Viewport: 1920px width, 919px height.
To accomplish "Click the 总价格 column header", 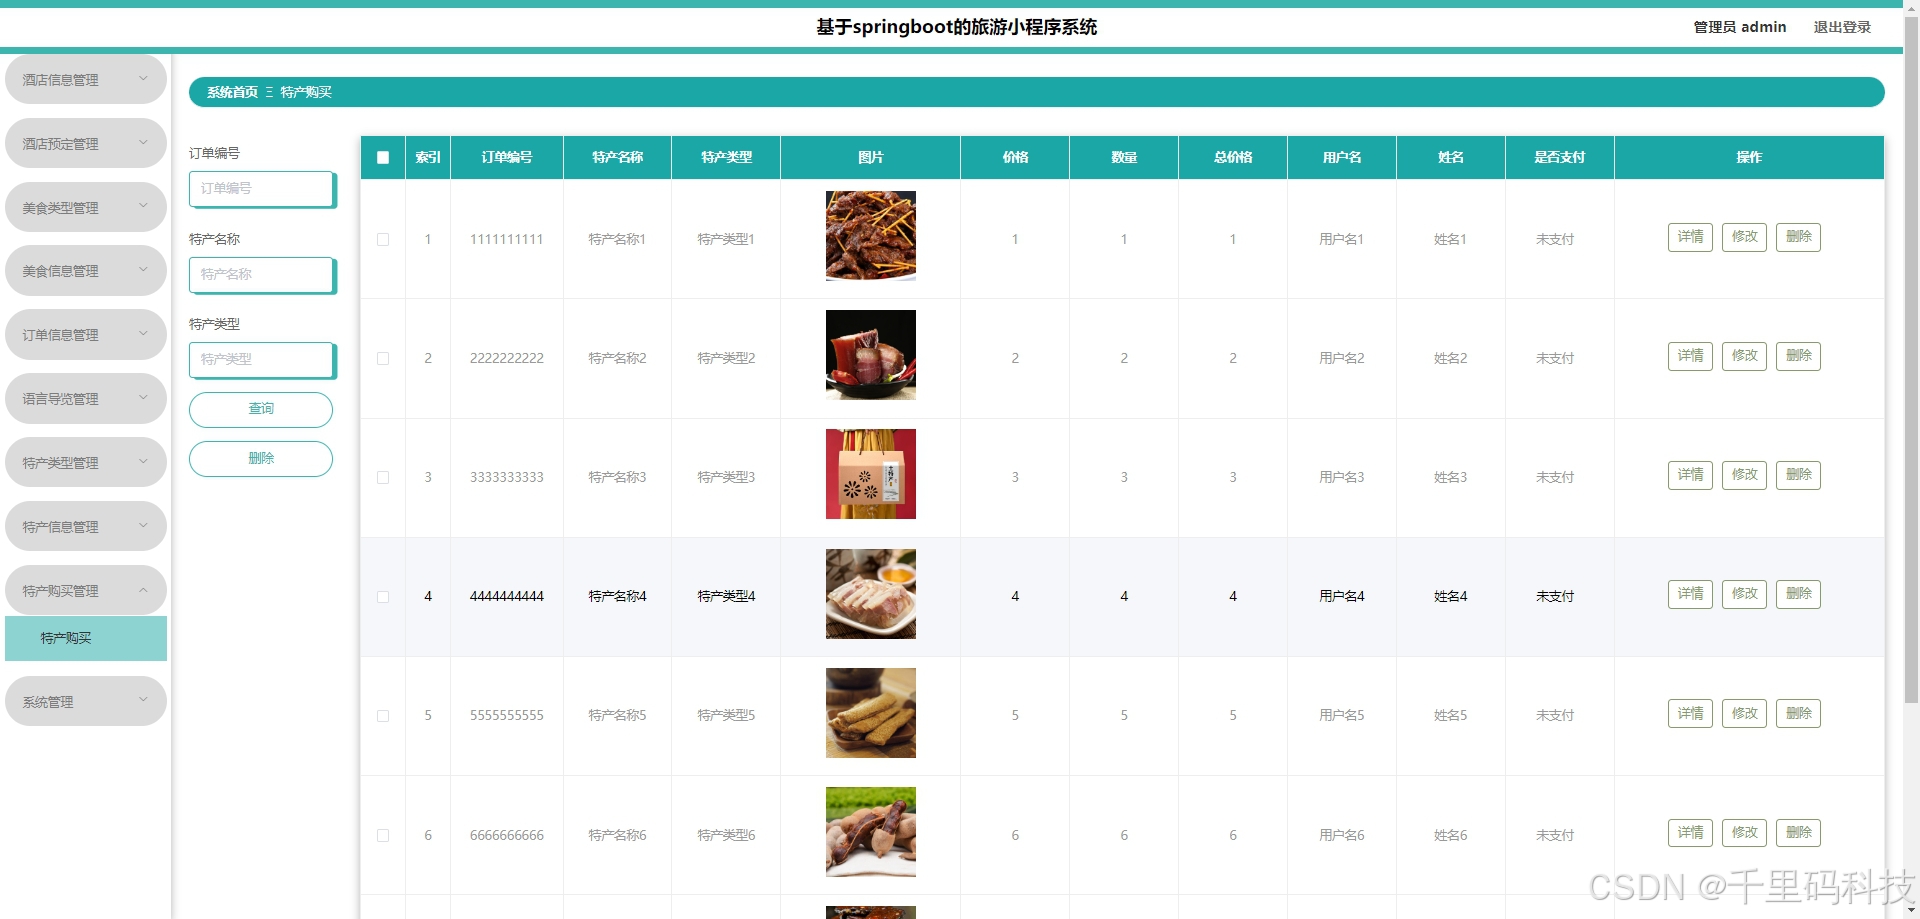I will pos(1233,157).
